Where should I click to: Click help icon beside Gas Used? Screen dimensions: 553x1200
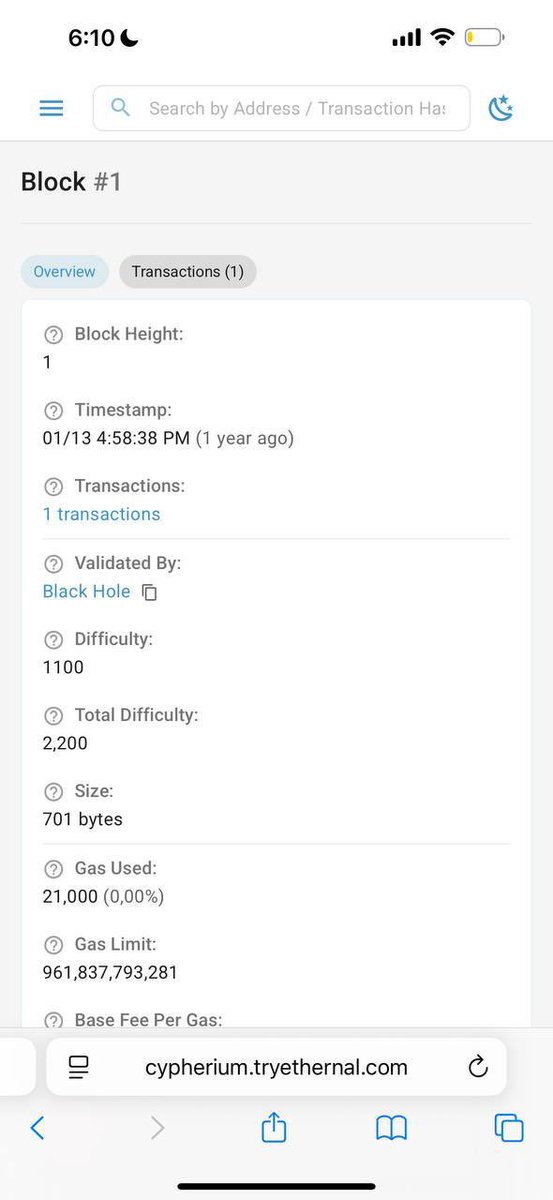click(54, 869)
